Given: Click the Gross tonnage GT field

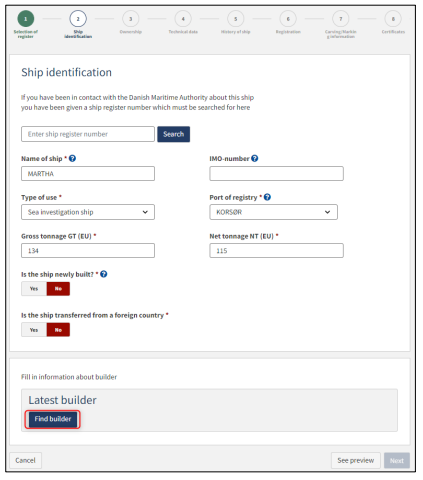Looking at the screenshot, I should (88, 251).
